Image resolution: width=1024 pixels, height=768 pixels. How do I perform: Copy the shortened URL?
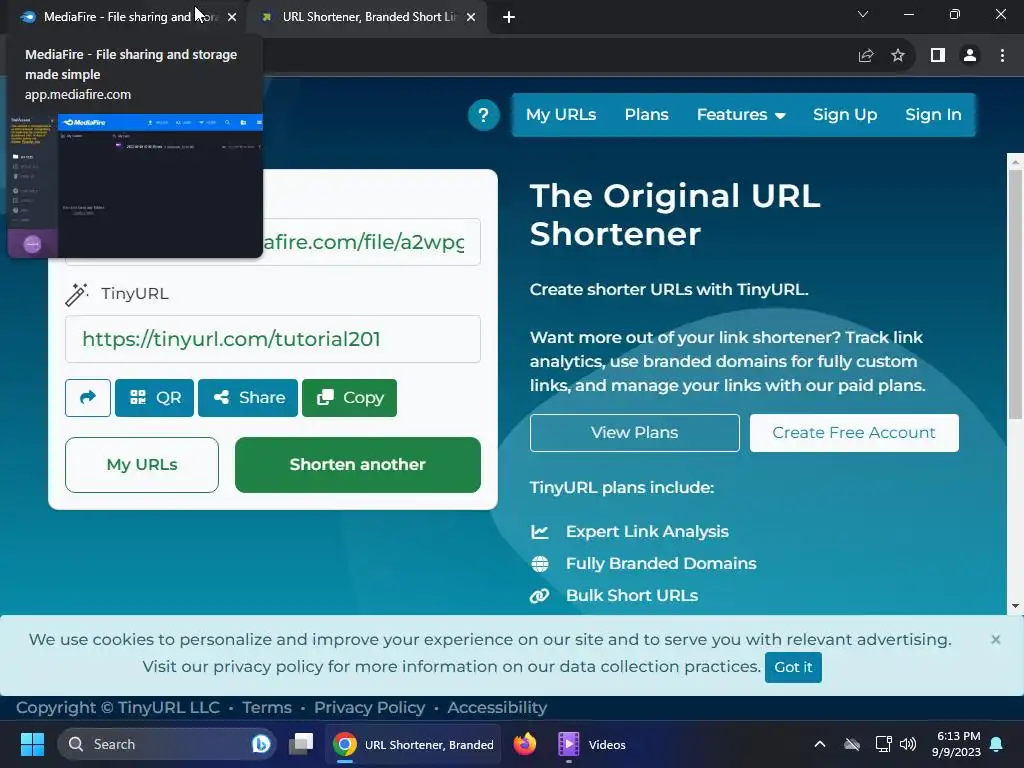(349, 398)
